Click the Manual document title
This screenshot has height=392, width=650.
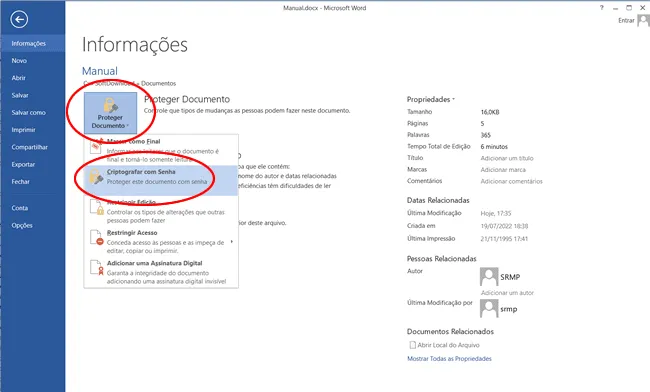(x=100, y=71)
